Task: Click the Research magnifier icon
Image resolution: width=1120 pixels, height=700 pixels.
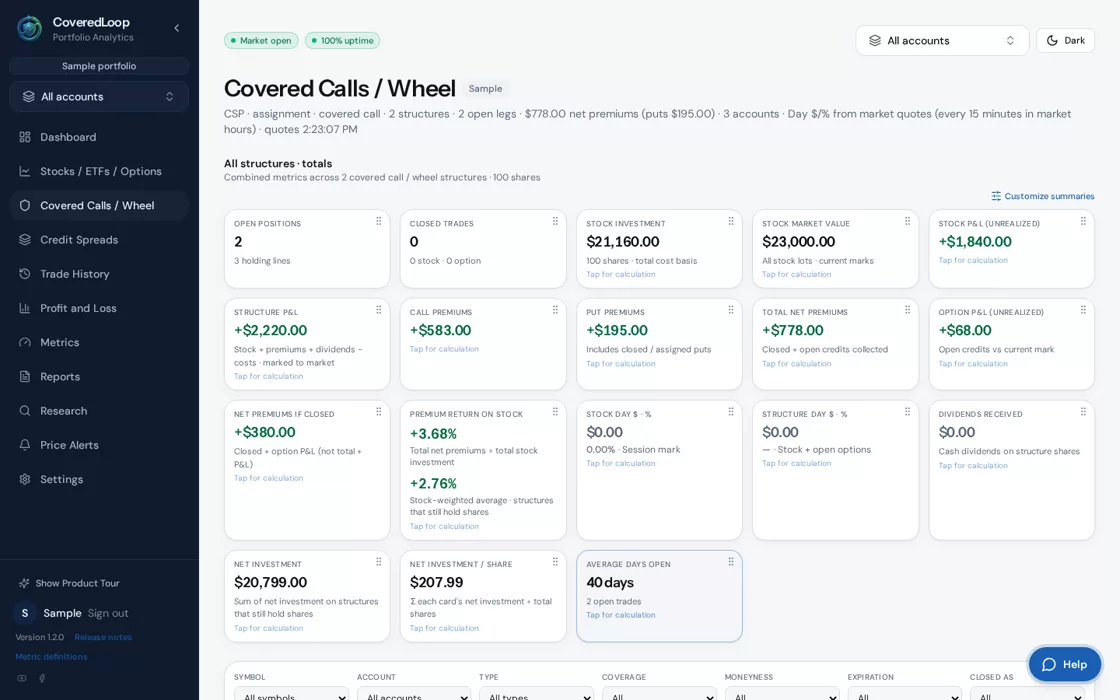Action: pyautogui.click(x=25, y=411)
